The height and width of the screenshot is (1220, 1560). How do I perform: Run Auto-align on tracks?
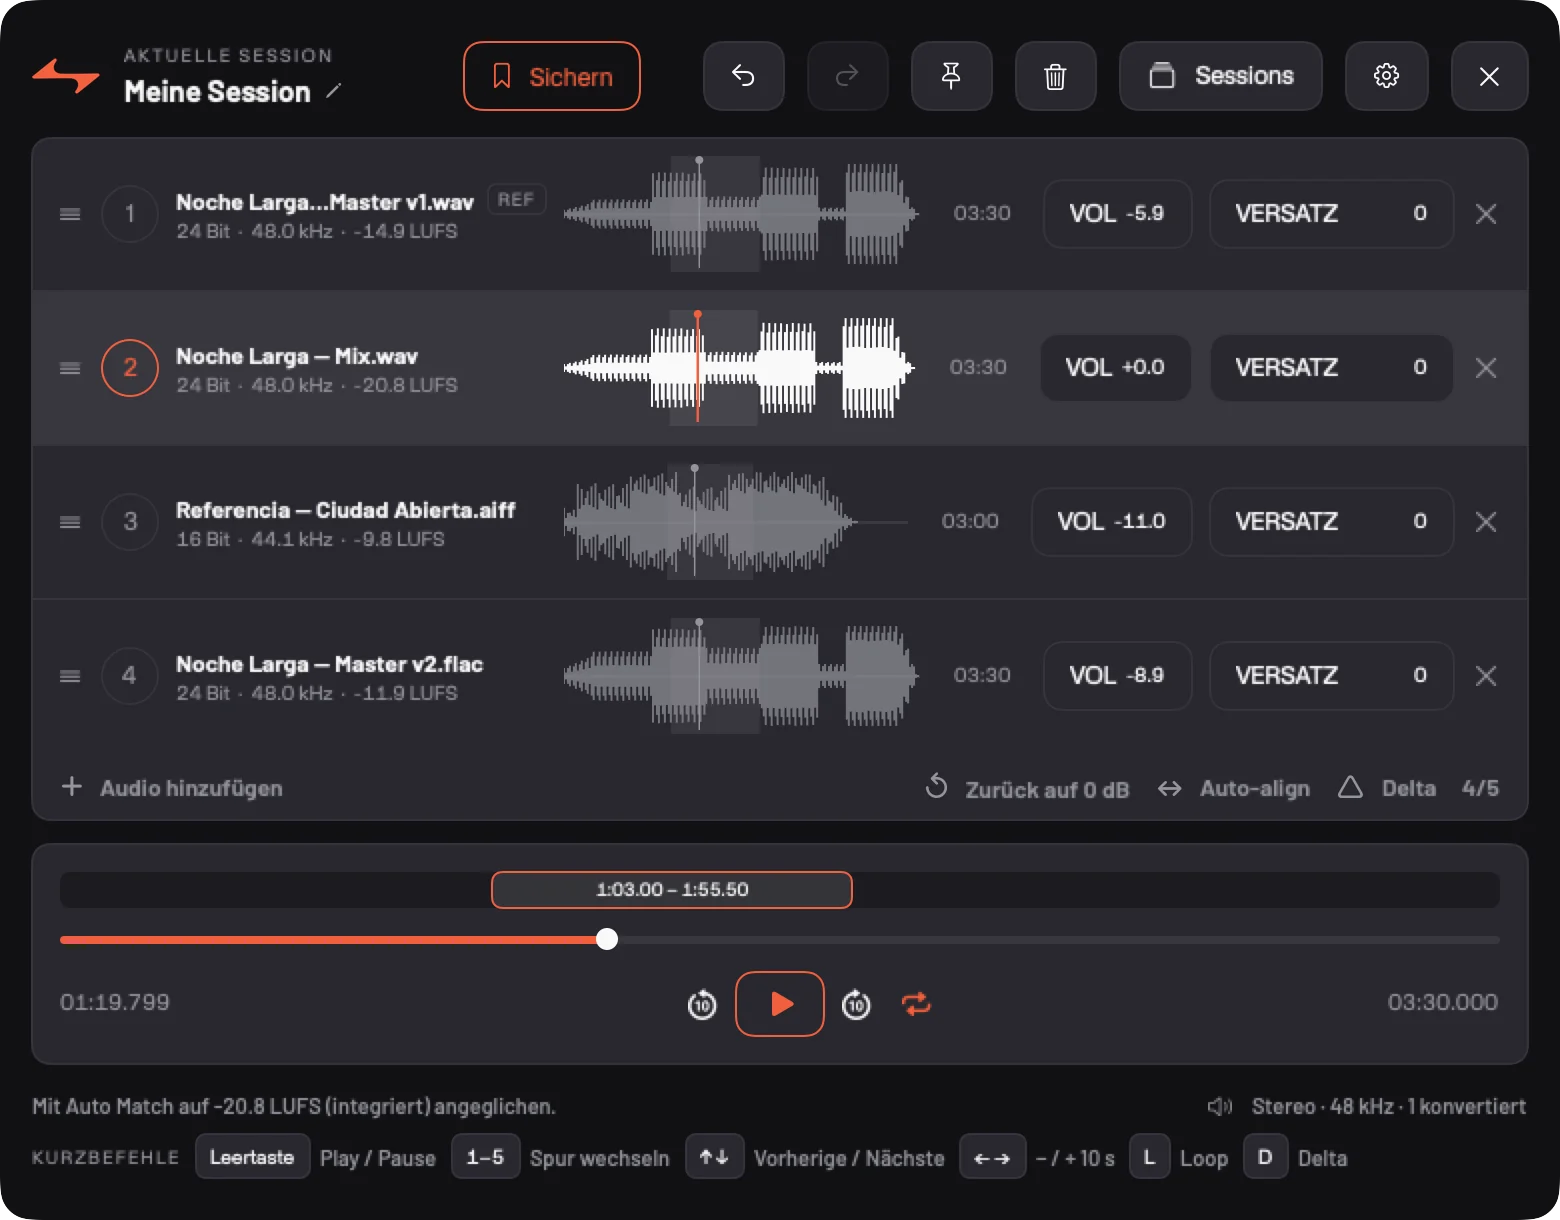click(x=1233, y=788)
